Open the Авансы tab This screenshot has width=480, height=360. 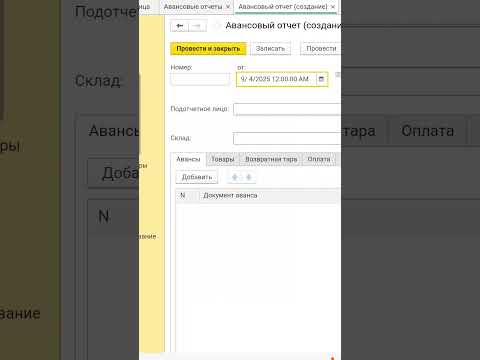[188, 159]
